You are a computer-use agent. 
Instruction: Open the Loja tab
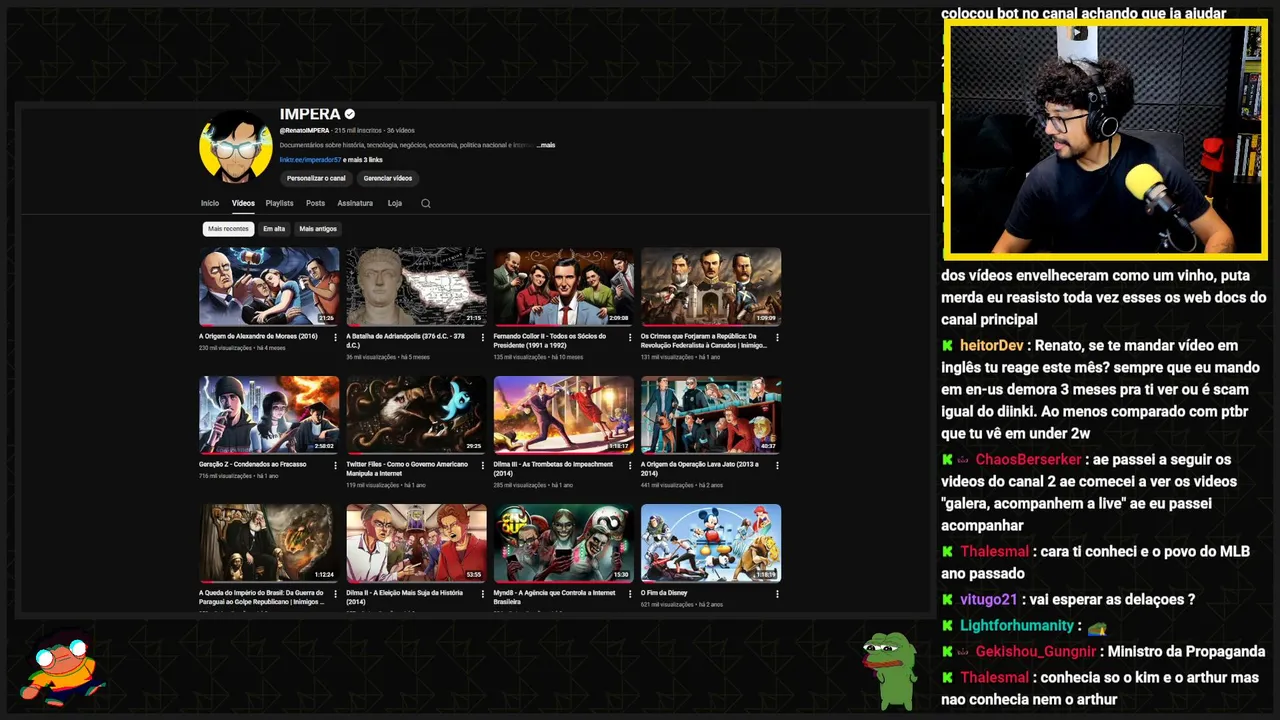click(x=395, y=203)
